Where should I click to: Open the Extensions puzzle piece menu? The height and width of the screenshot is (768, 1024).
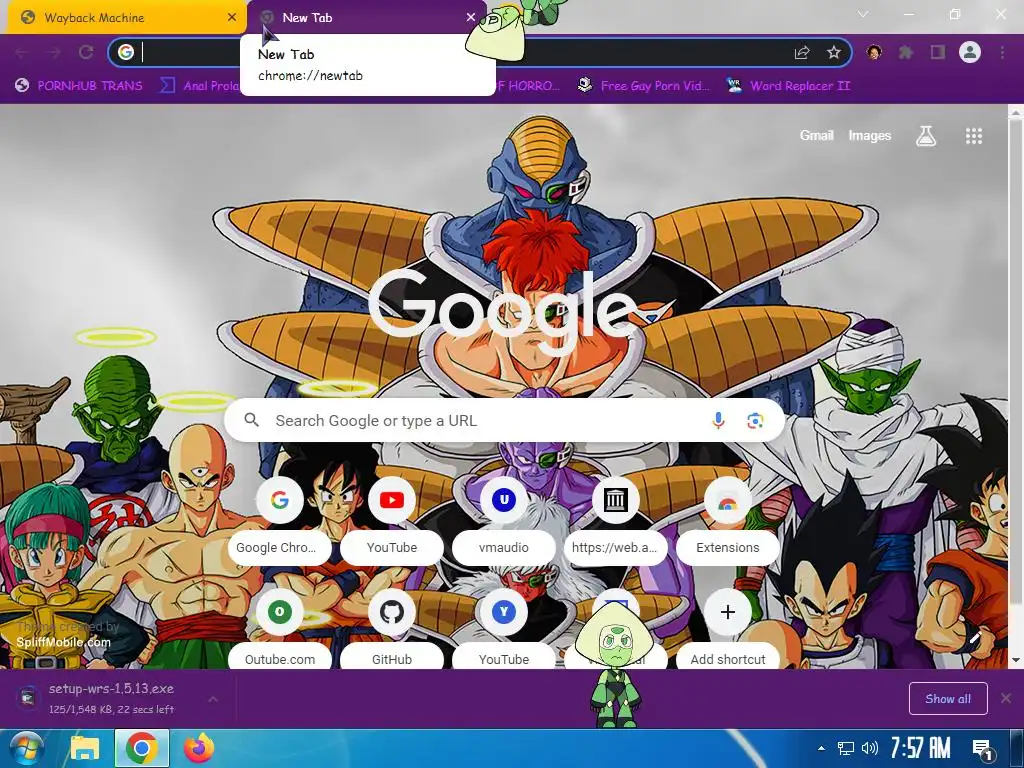coord(906,52)
